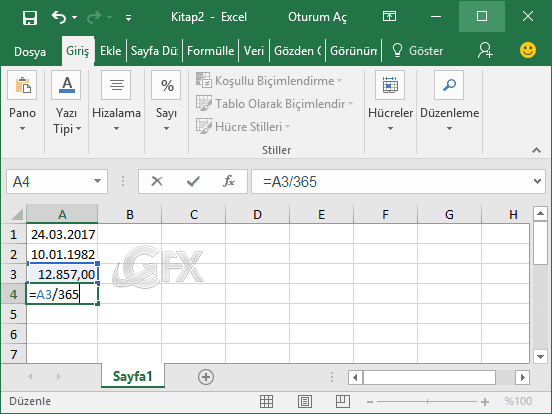552x414 pixels.
Task: Click cell containing 12.857,00
Action: (x=62, y=274)
